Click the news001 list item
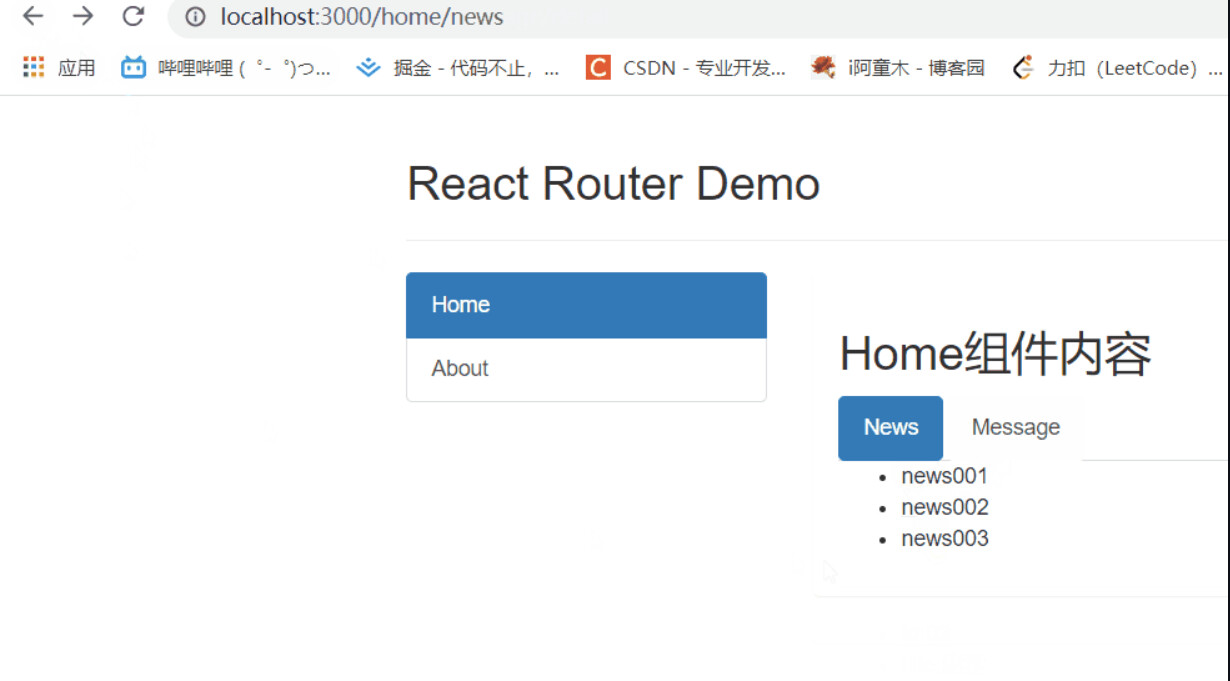 pos(944,476)
